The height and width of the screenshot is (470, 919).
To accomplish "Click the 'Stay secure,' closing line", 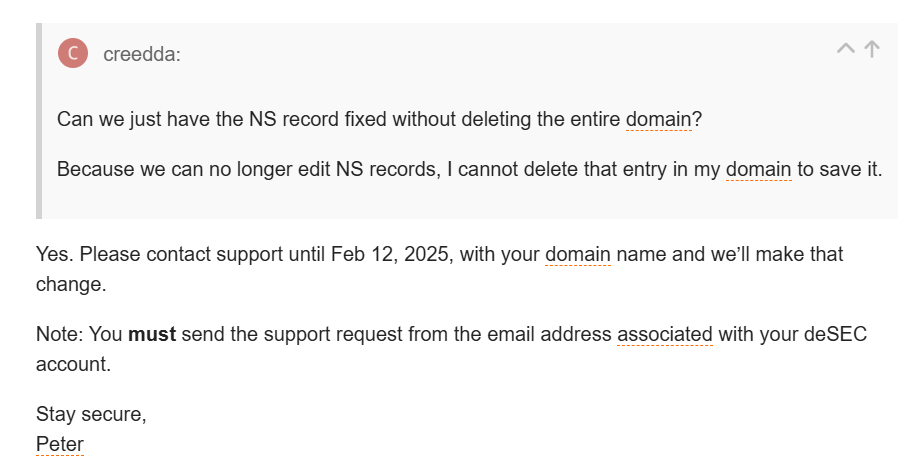I will [x=91, y=414].
